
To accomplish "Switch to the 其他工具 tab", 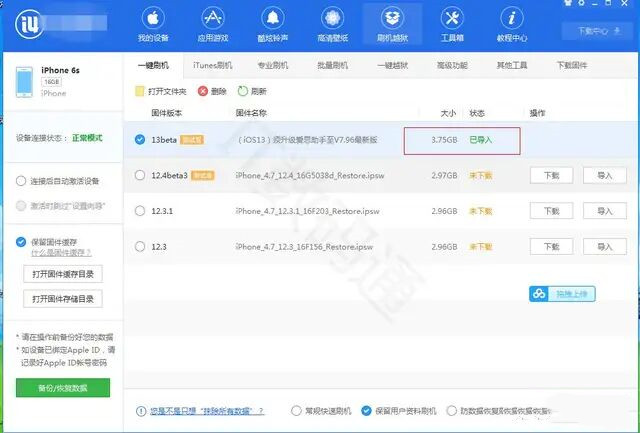I will click(512, 65).
